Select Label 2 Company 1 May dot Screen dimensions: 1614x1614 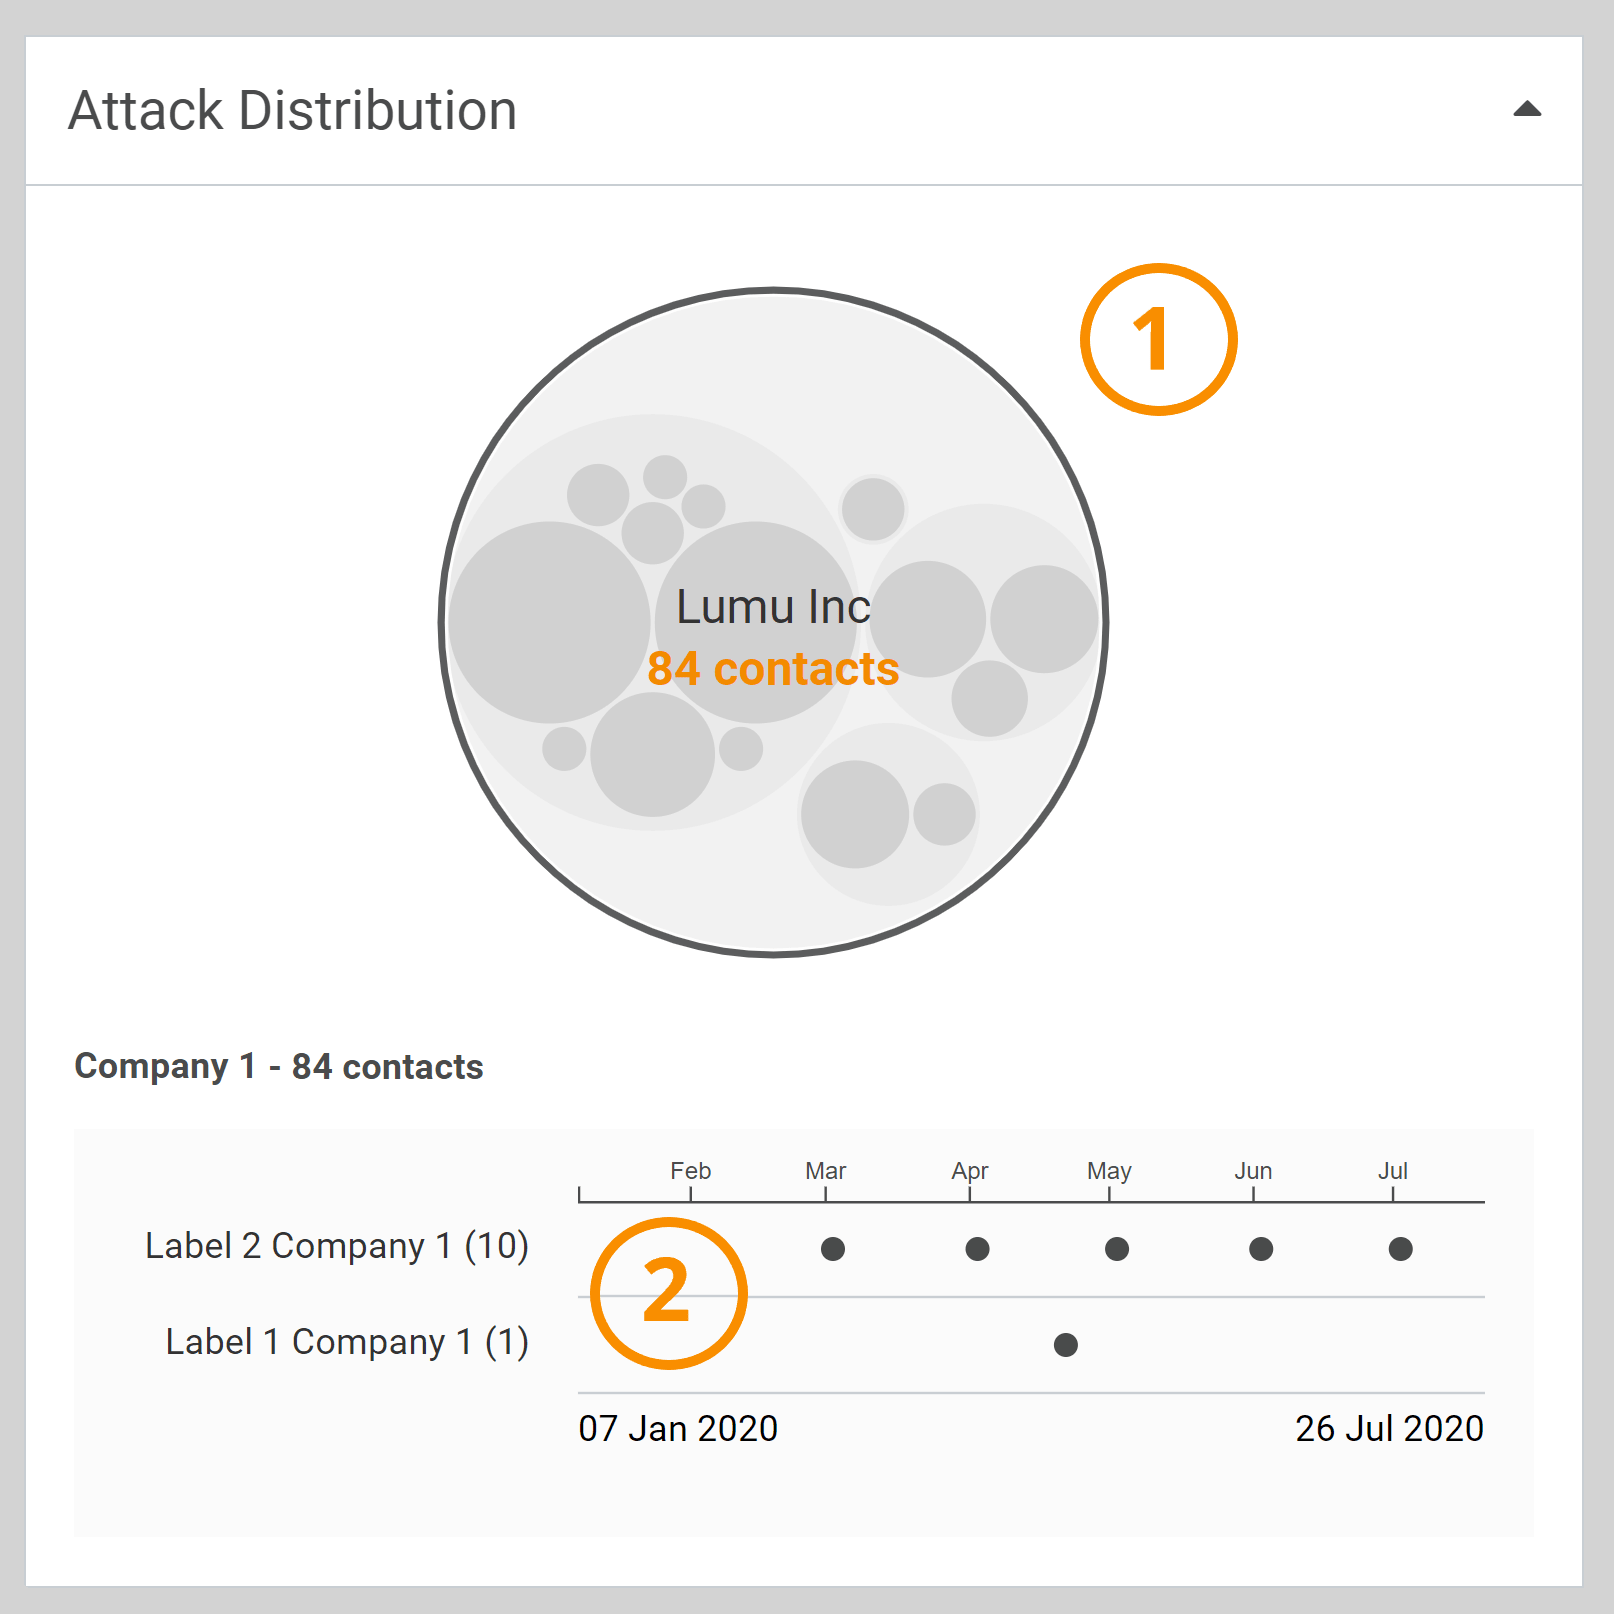click(1117, 1249)
